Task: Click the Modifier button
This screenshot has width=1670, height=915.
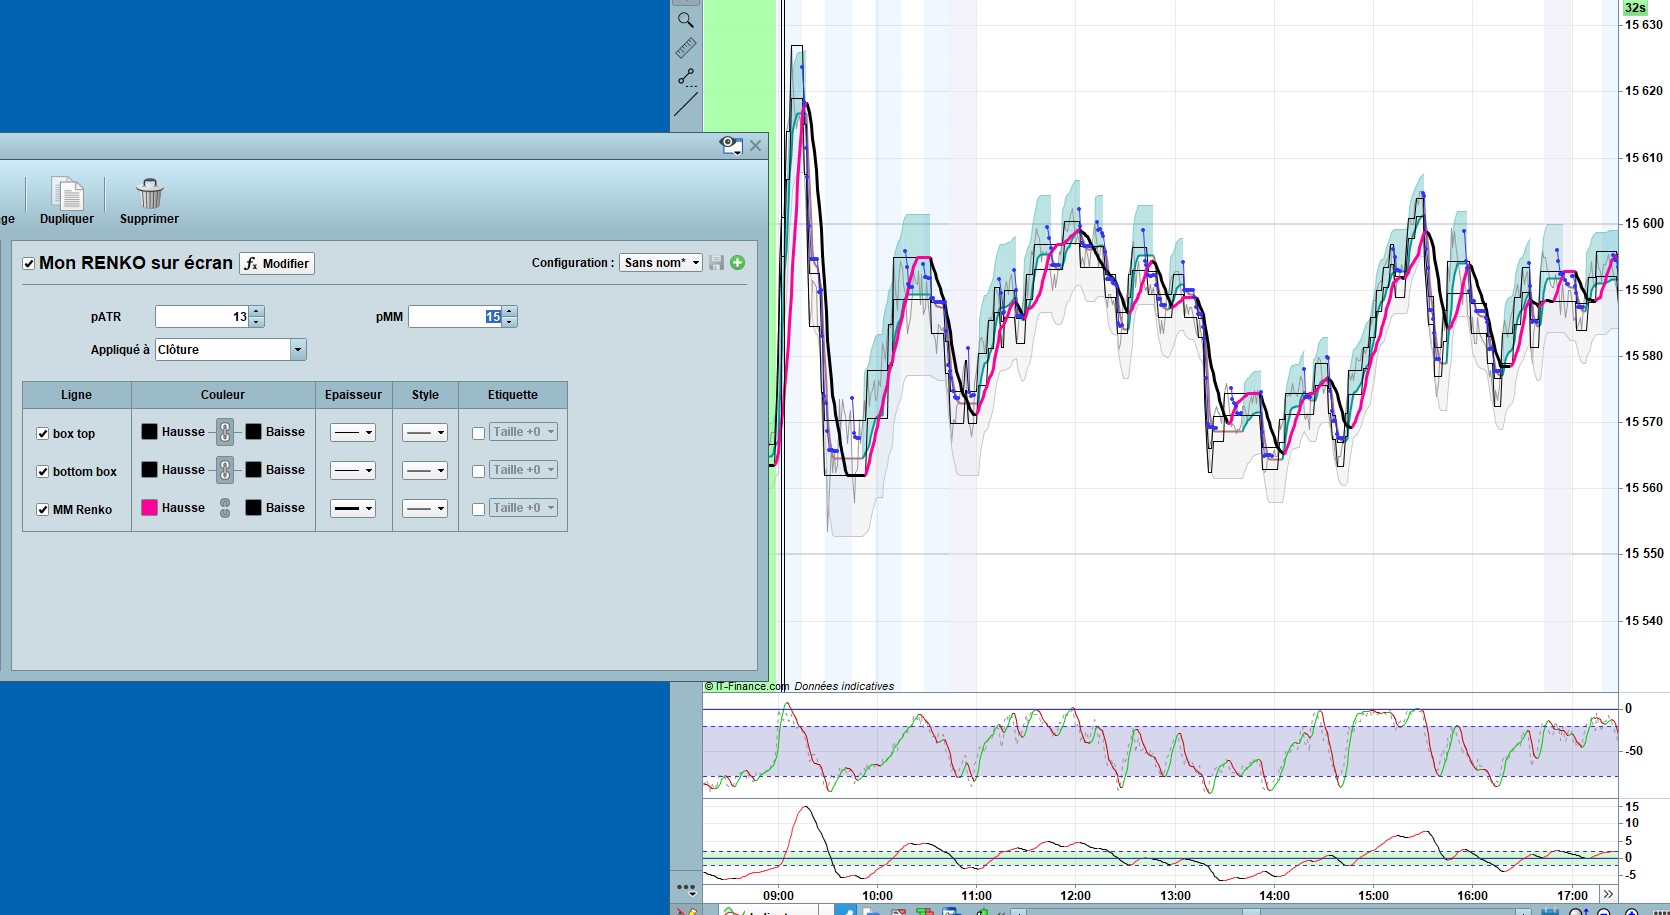Action: tap(277, 264)
